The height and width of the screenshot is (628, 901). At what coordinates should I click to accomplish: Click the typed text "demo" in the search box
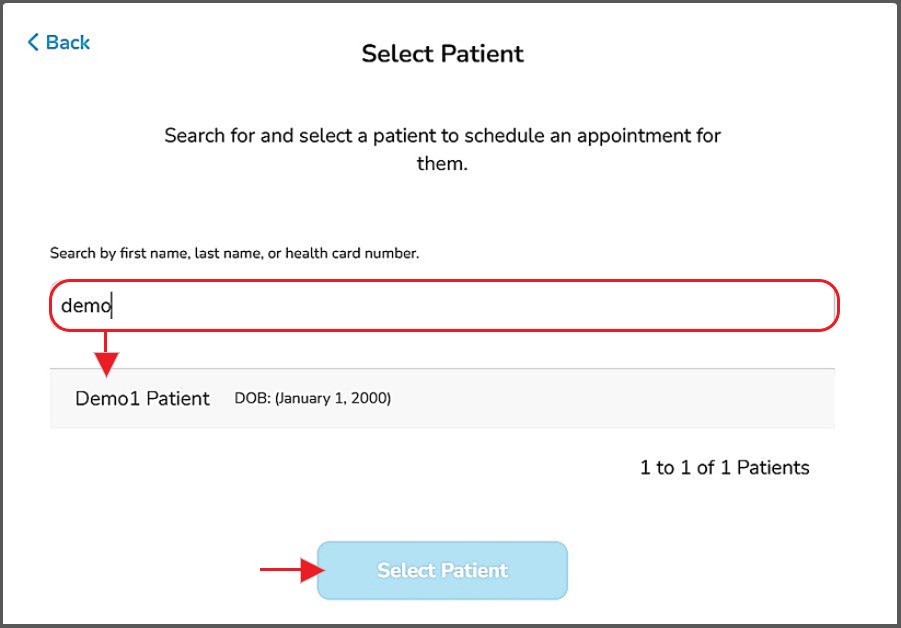85,305
